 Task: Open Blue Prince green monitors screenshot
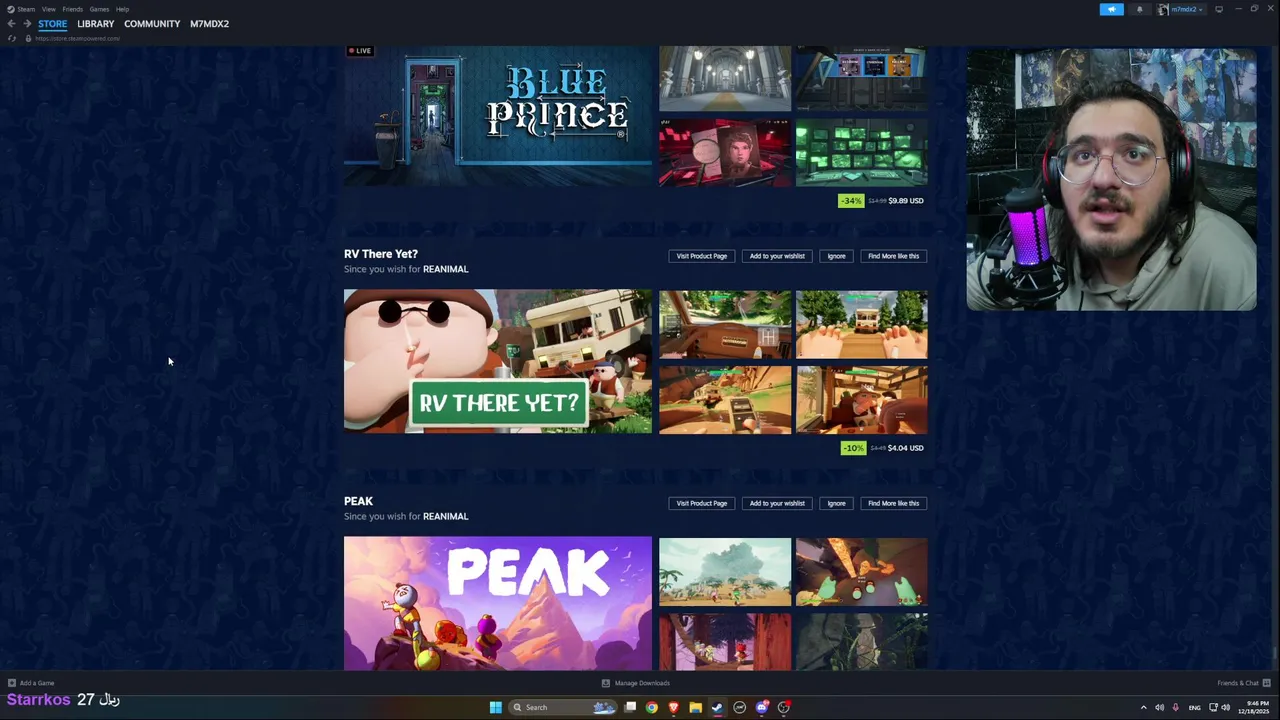click(862, 153)
